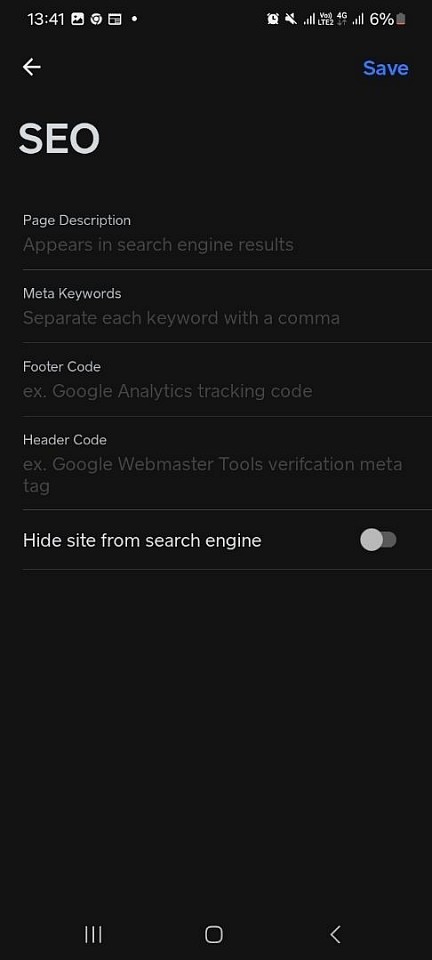
Task: Tap the Page Description label
Action: point(77,220)
